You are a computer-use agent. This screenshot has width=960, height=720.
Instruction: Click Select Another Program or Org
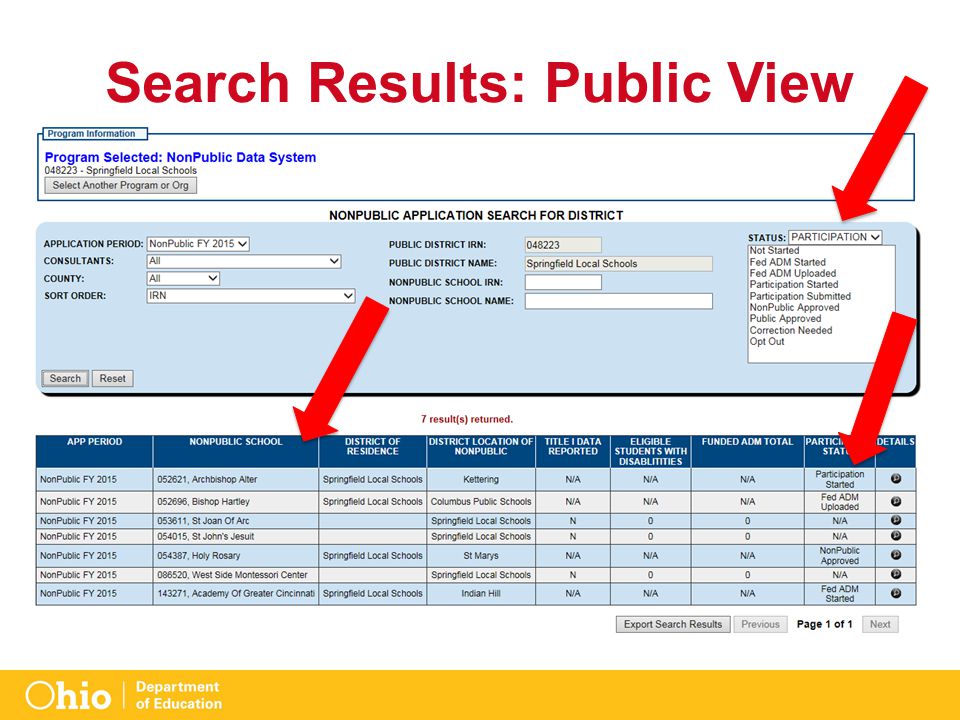click(121, 186)
